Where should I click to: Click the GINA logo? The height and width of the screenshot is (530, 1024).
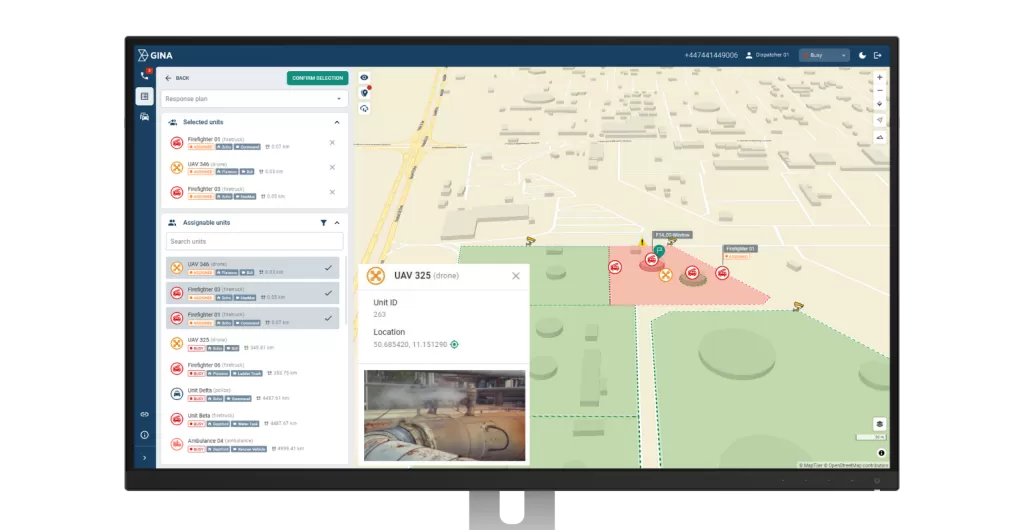[x=155, y=55]
